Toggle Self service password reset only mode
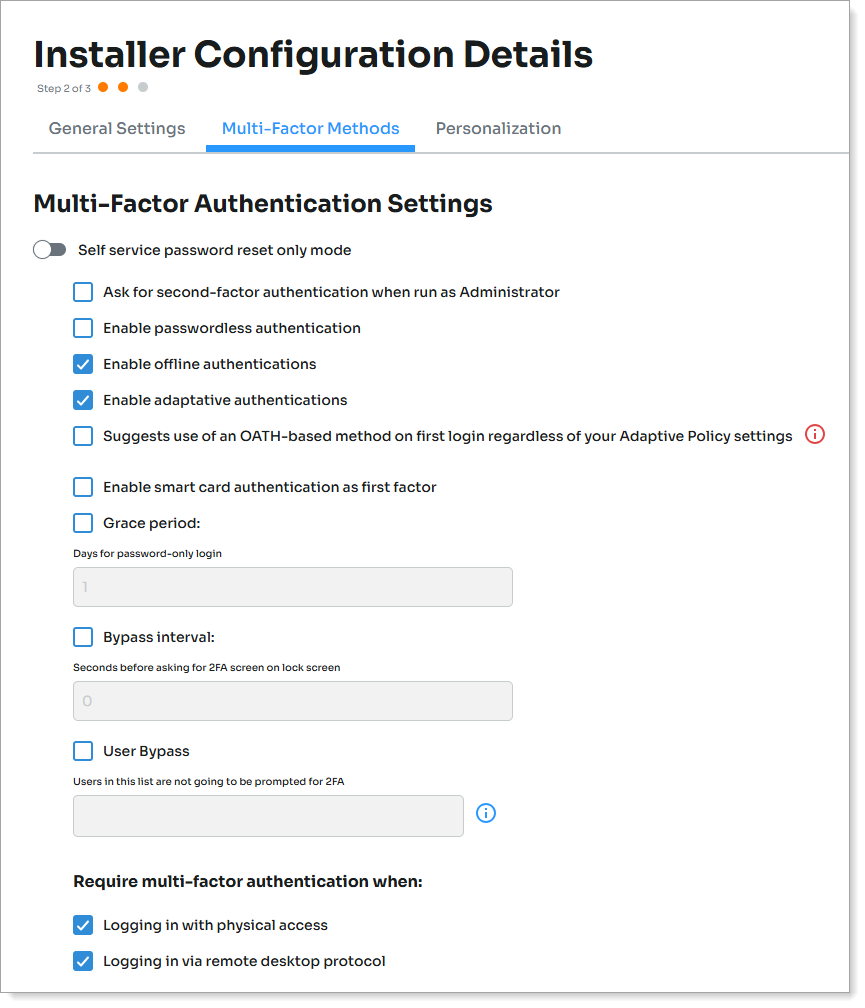The image size is (865, 1008). pos(49,249)
